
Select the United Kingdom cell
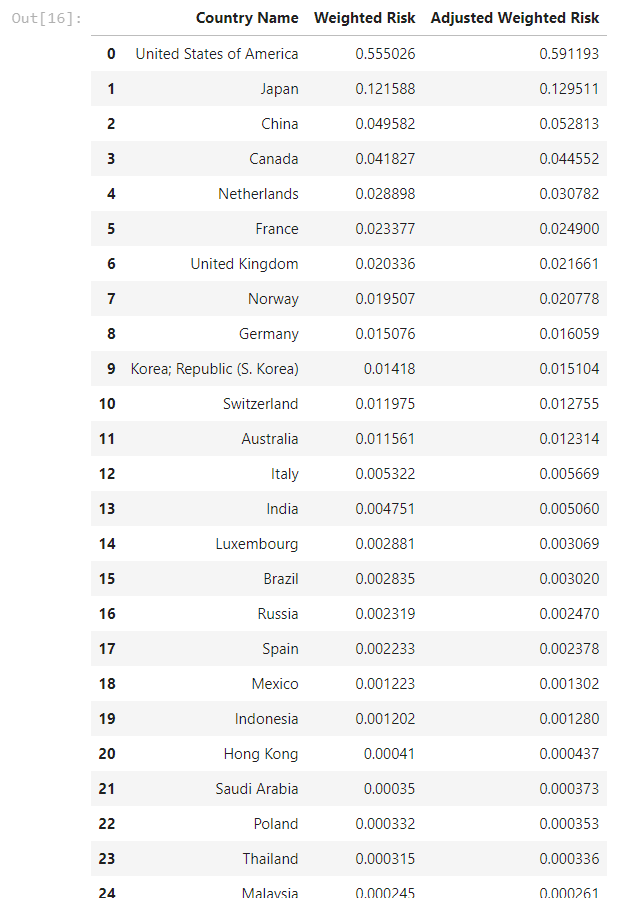[244, 264]
